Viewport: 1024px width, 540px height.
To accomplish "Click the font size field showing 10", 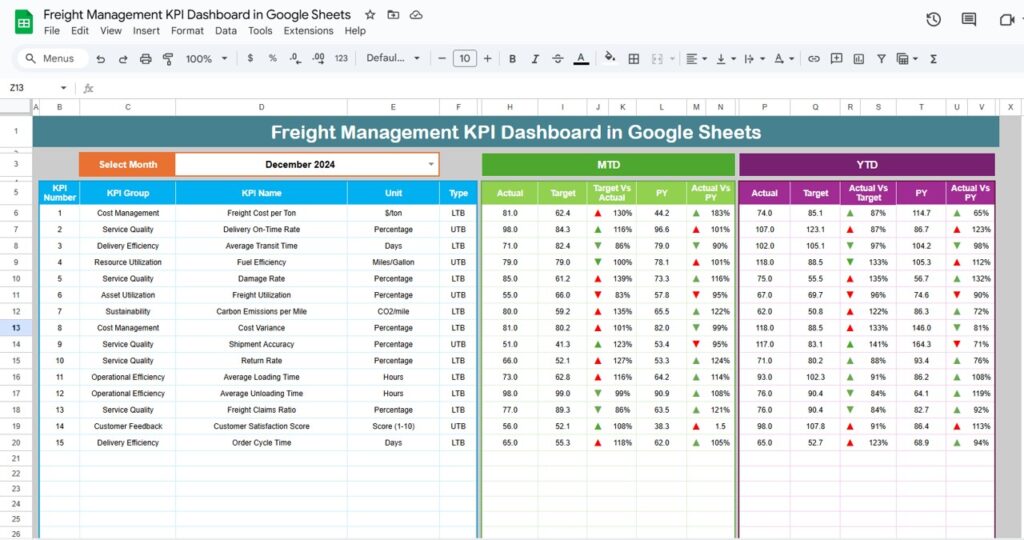I will click(464, 59).
